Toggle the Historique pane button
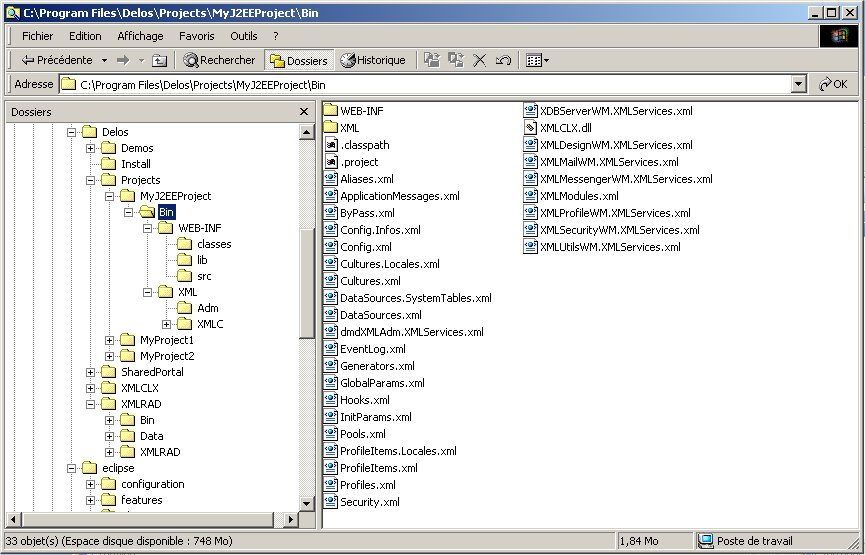865x555 pixels. pos(373,60)
